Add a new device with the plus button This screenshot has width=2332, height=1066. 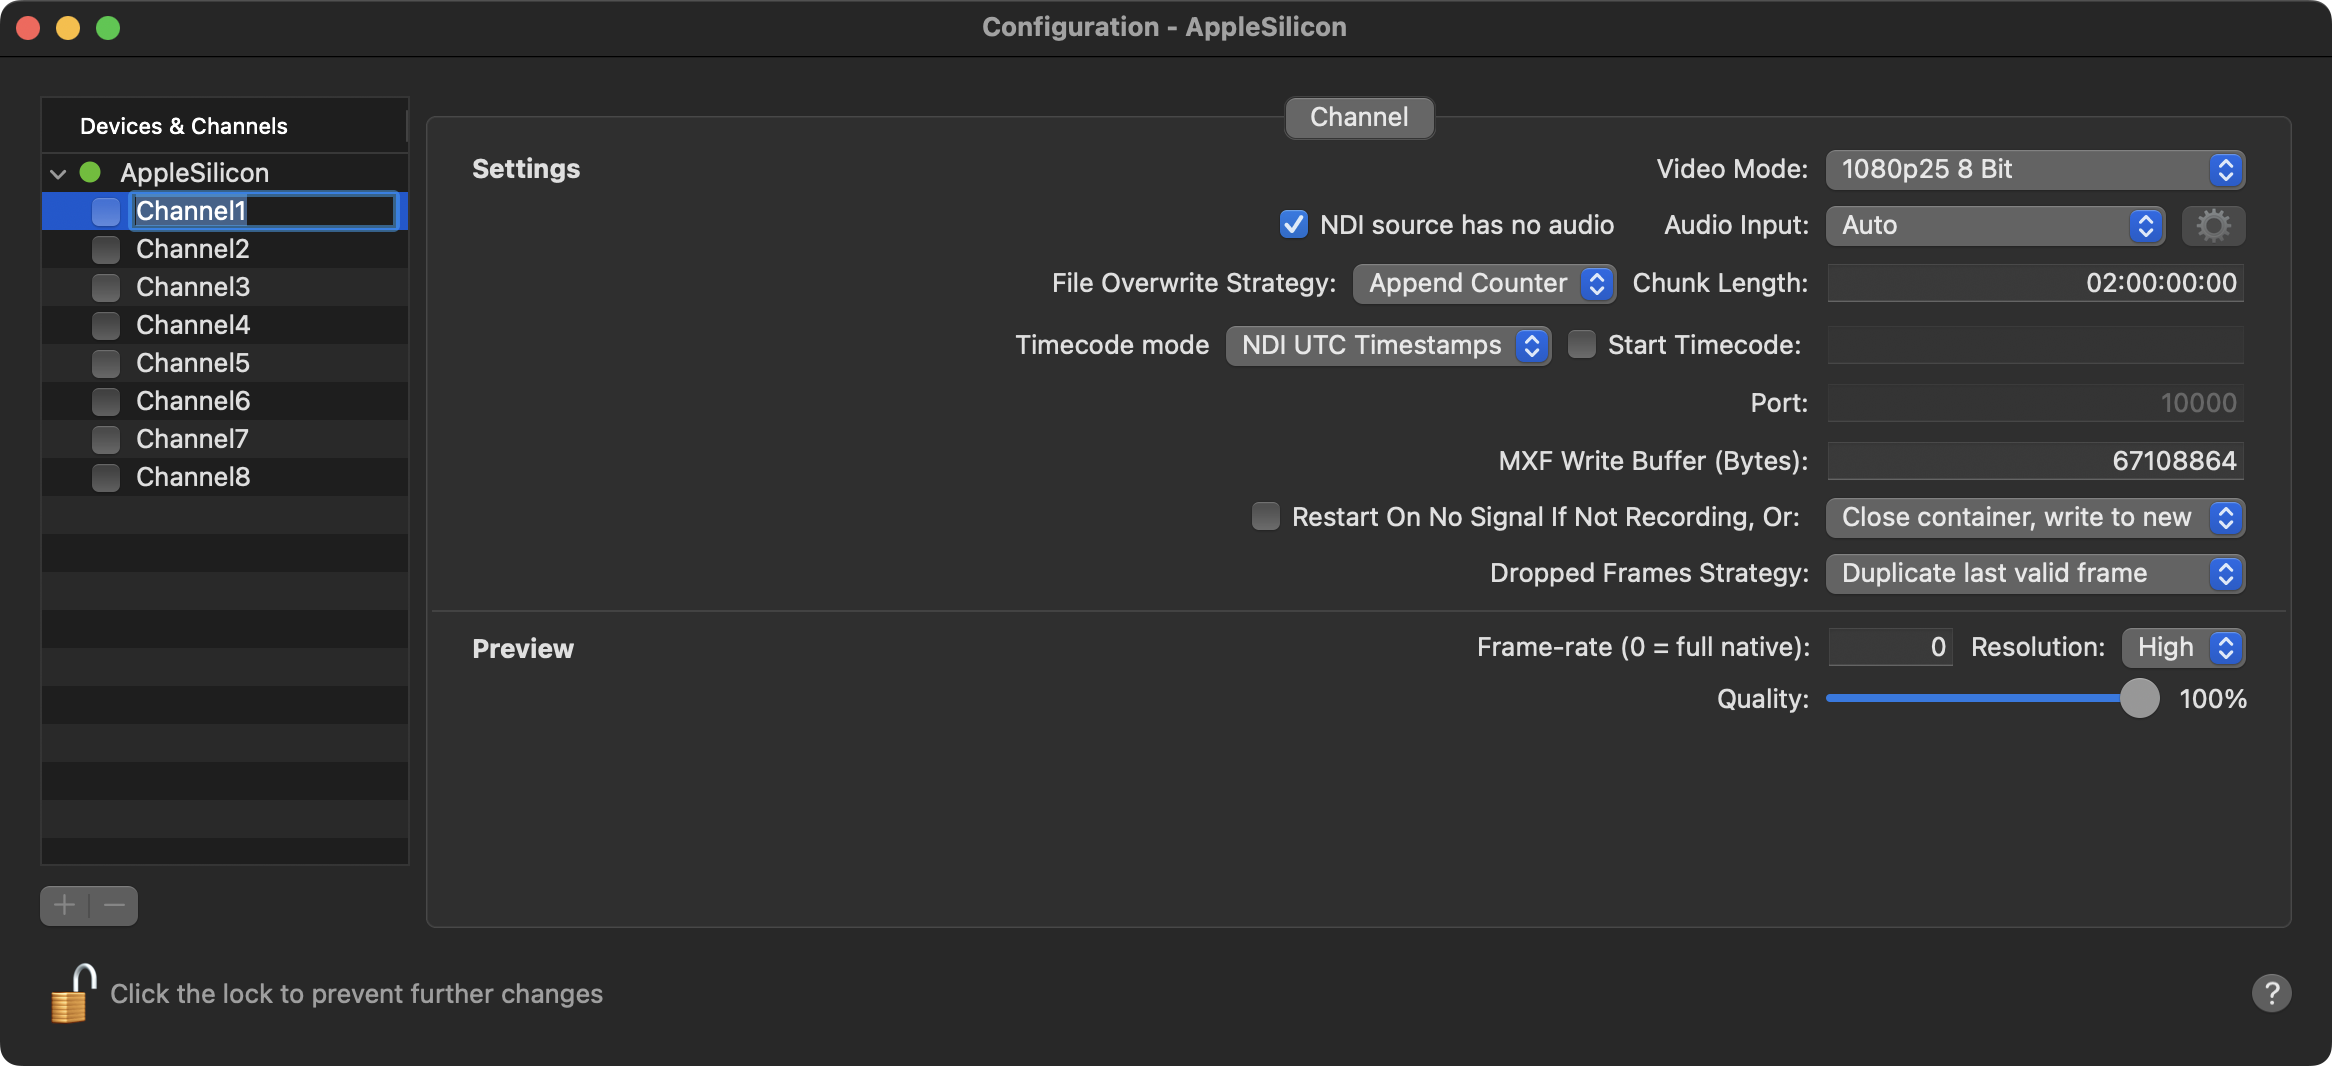click(65, 906)
